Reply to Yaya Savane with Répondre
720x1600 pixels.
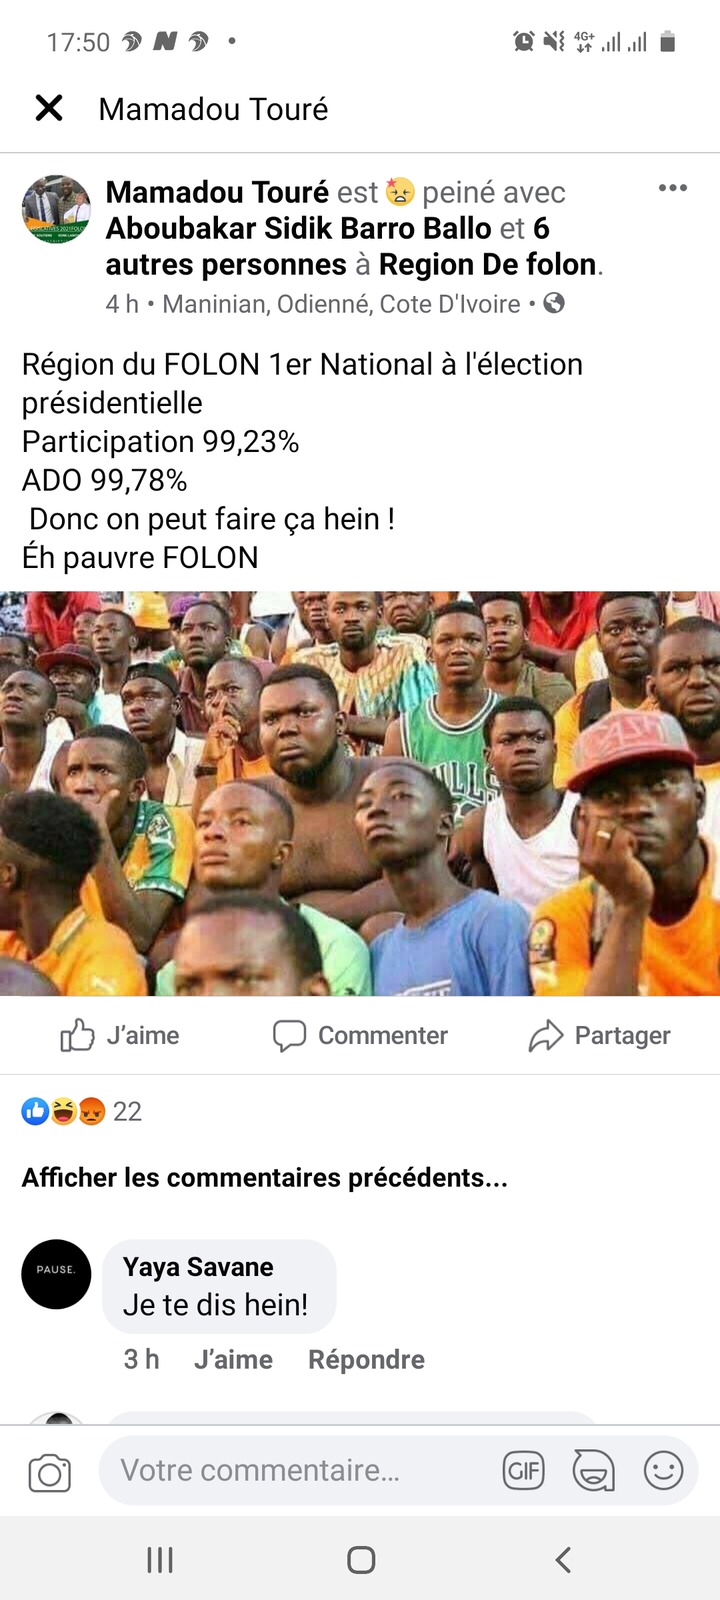point(366,1359)
